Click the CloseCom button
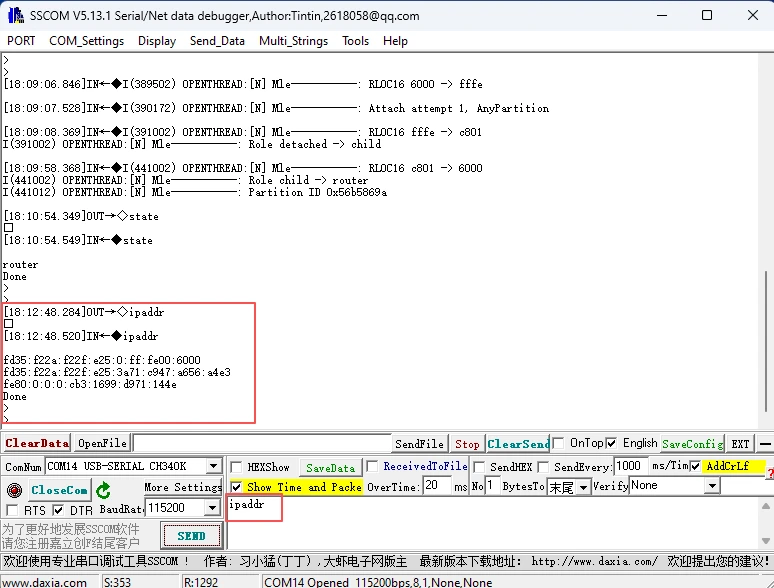Screen dimensions: 774x588 pos(59,490)
